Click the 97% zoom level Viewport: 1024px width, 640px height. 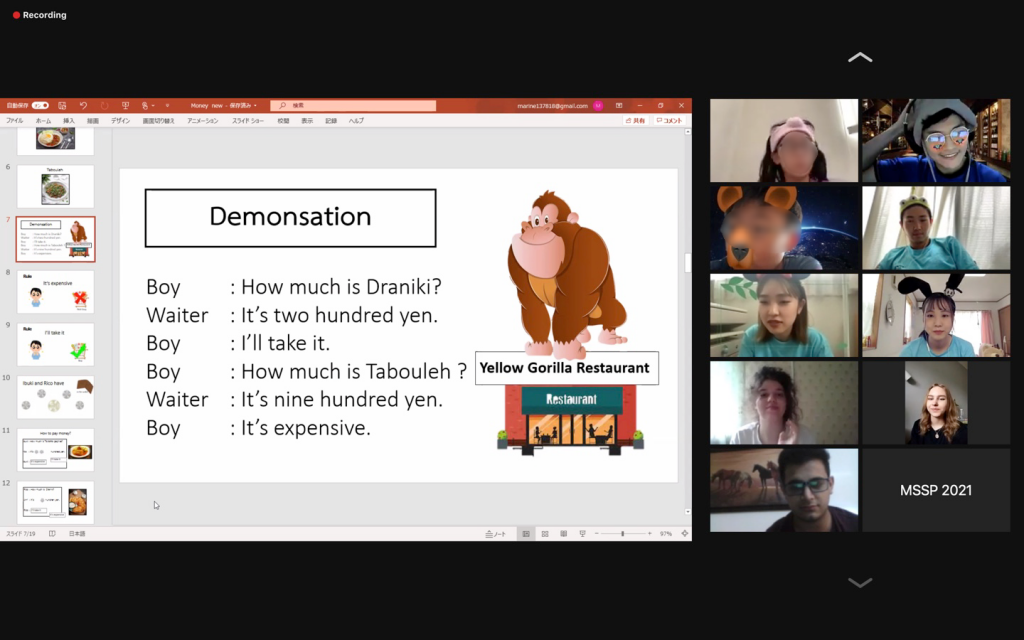(665, 534)
